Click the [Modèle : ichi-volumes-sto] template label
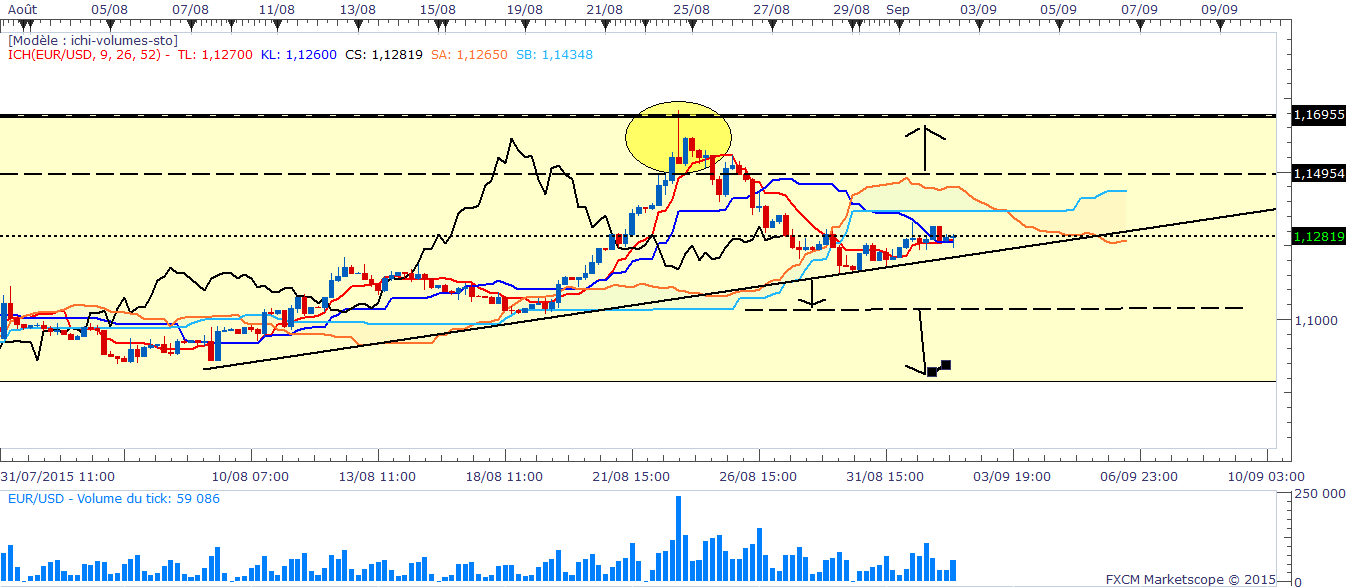 (93, 41)
